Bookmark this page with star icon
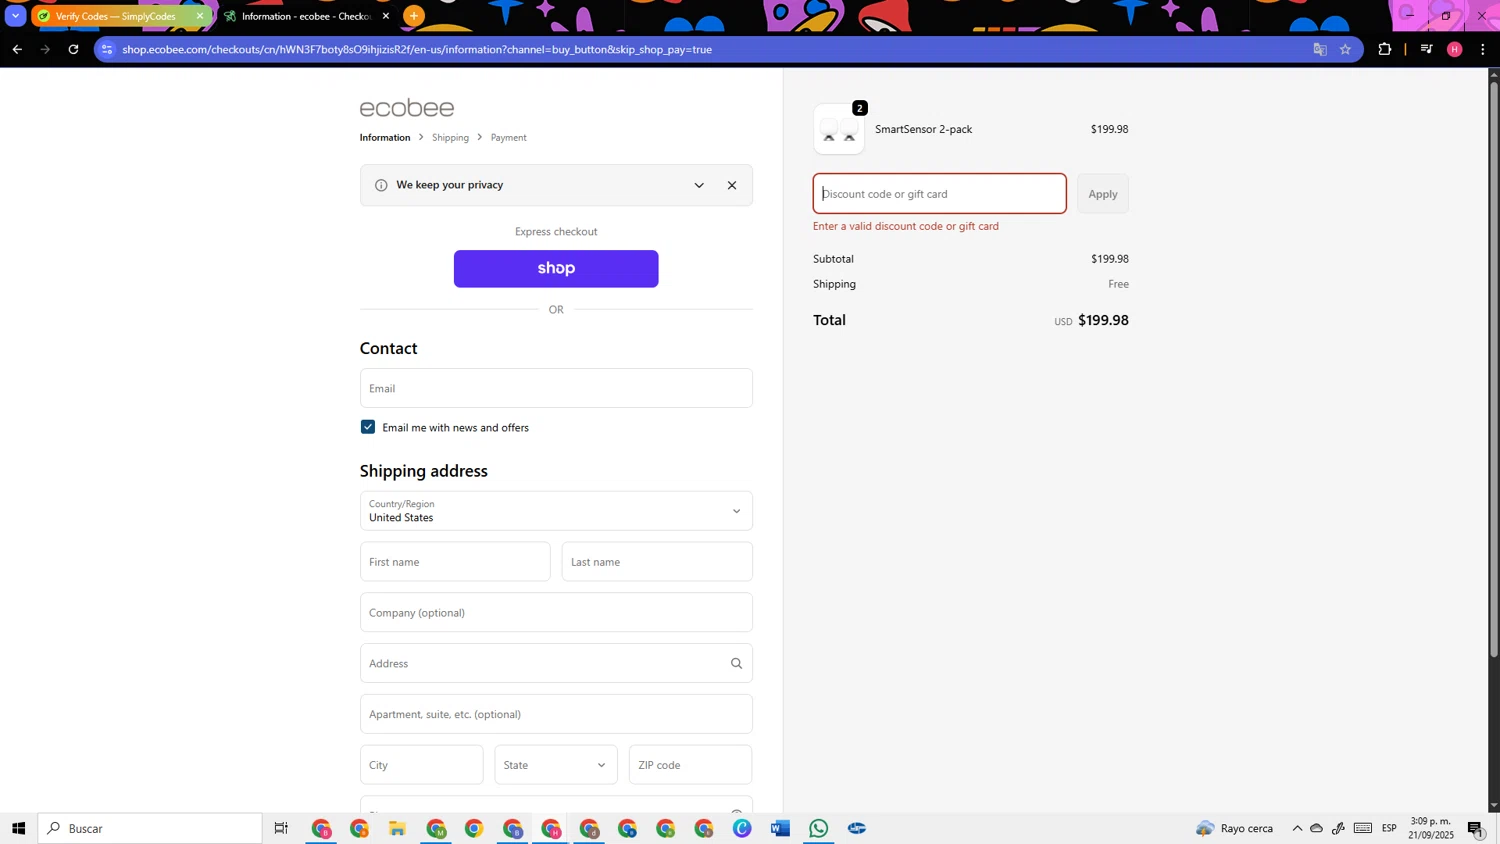Screen dimensions: 1500x844 1346,49
